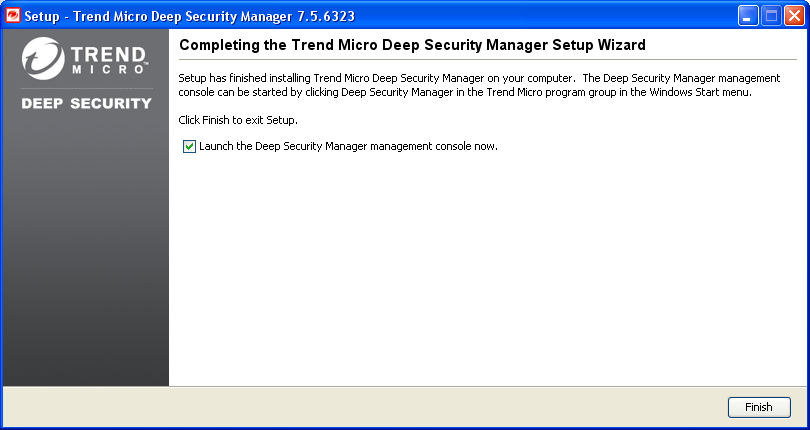The image size is (810, 430).
Task: Click the version number 7.5.6323 in the title
Action: pyautogui.click(x=319, y=16)
